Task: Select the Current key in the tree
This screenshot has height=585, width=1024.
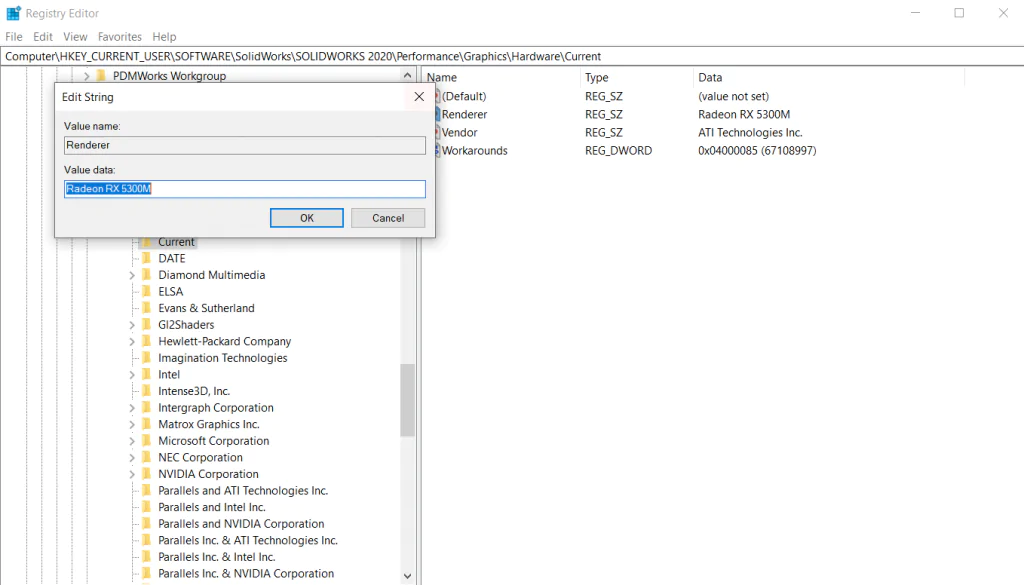Action: coord(176,242)
